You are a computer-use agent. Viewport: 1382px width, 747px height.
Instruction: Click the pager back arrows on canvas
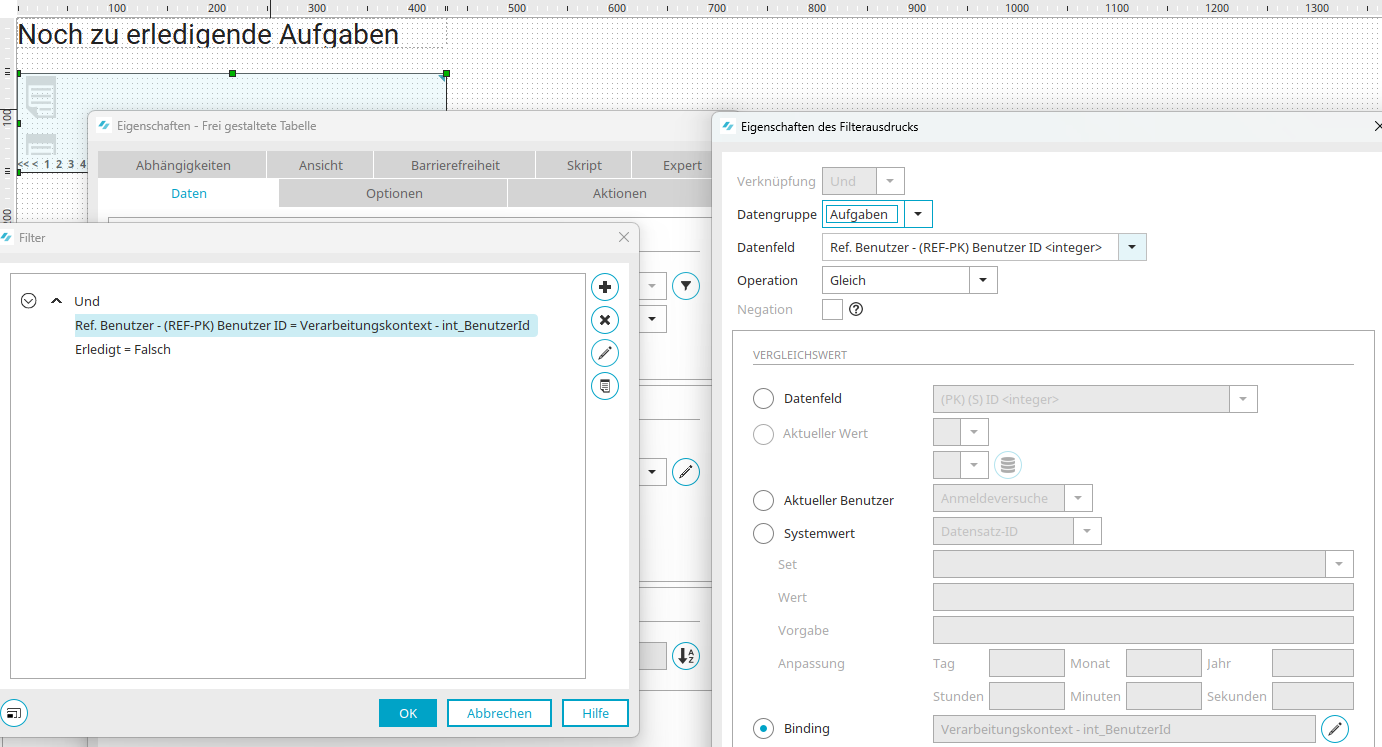coord(28,164)
